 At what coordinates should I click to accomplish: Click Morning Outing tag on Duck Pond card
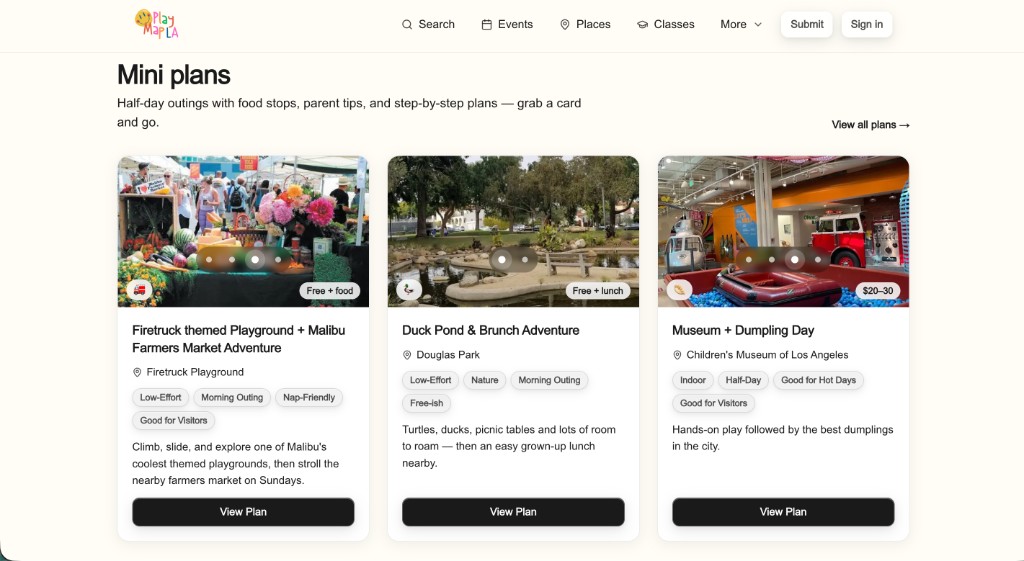[x=549, y=380]
